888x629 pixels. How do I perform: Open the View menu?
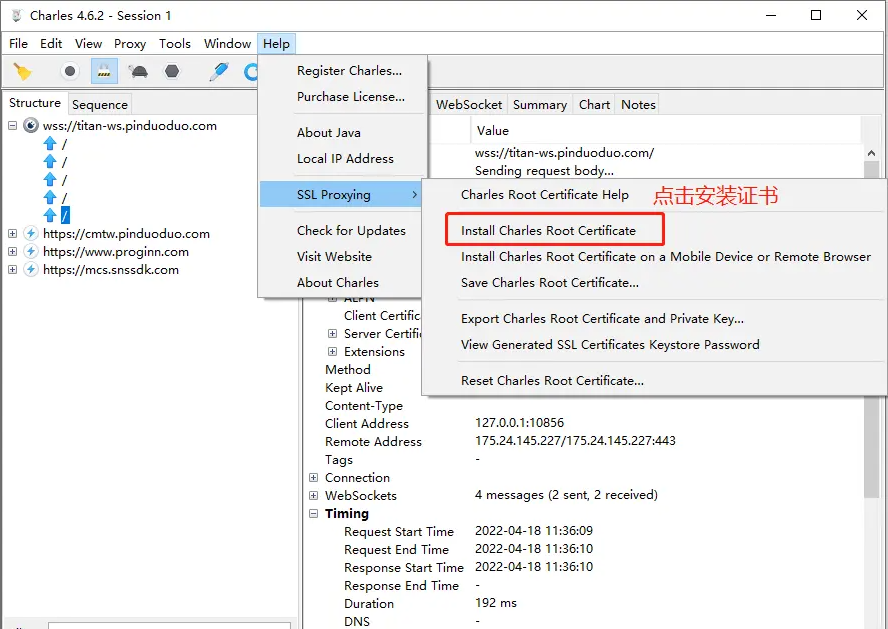(88, 44)
